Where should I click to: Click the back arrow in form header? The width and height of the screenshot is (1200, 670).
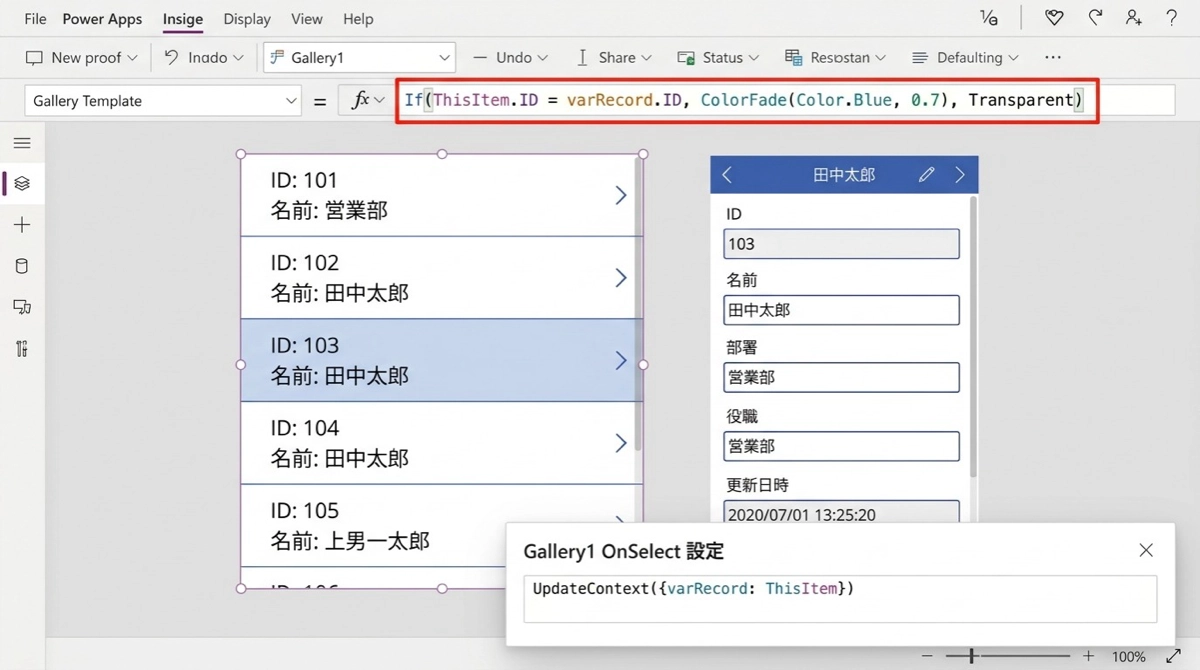[727, 175]
